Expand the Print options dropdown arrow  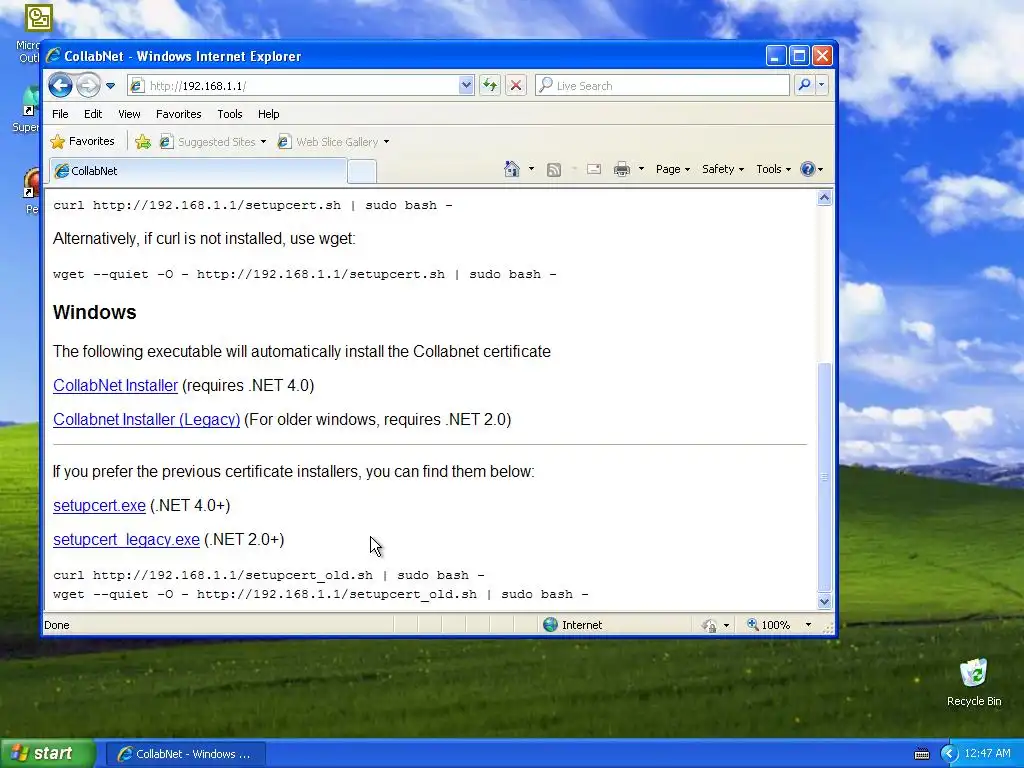(x=641, y=169)
